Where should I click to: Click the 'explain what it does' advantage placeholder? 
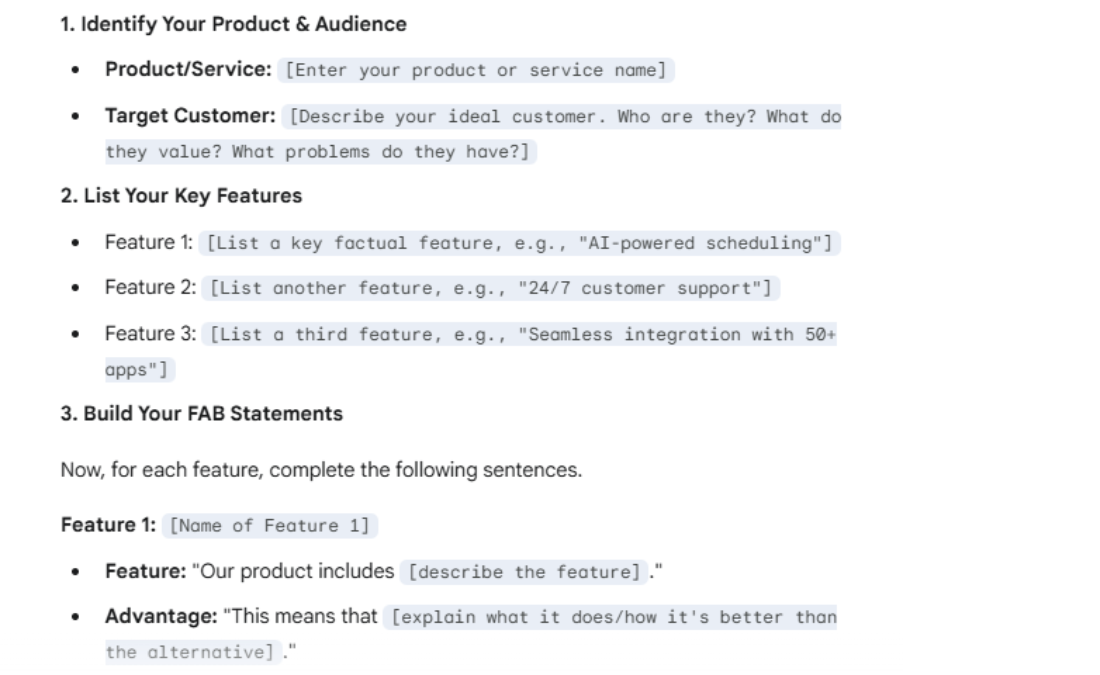(612, 618)
